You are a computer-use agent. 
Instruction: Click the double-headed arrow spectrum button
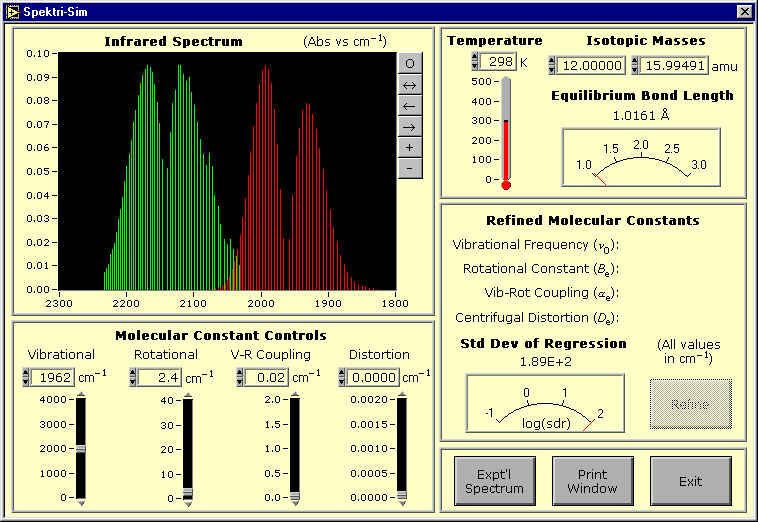click(x=408, y=83)
